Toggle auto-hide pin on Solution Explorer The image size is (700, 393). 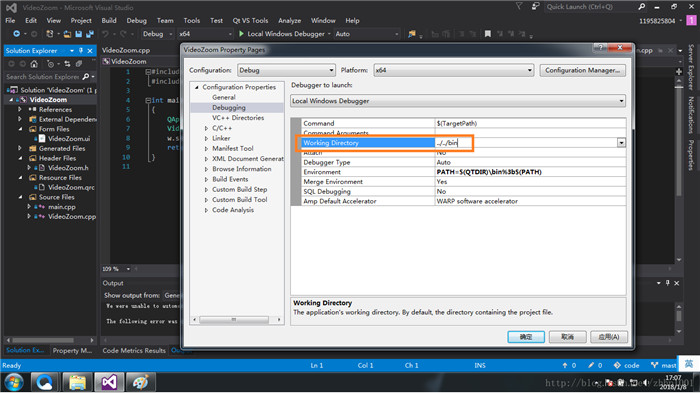[x=81, y=51]
